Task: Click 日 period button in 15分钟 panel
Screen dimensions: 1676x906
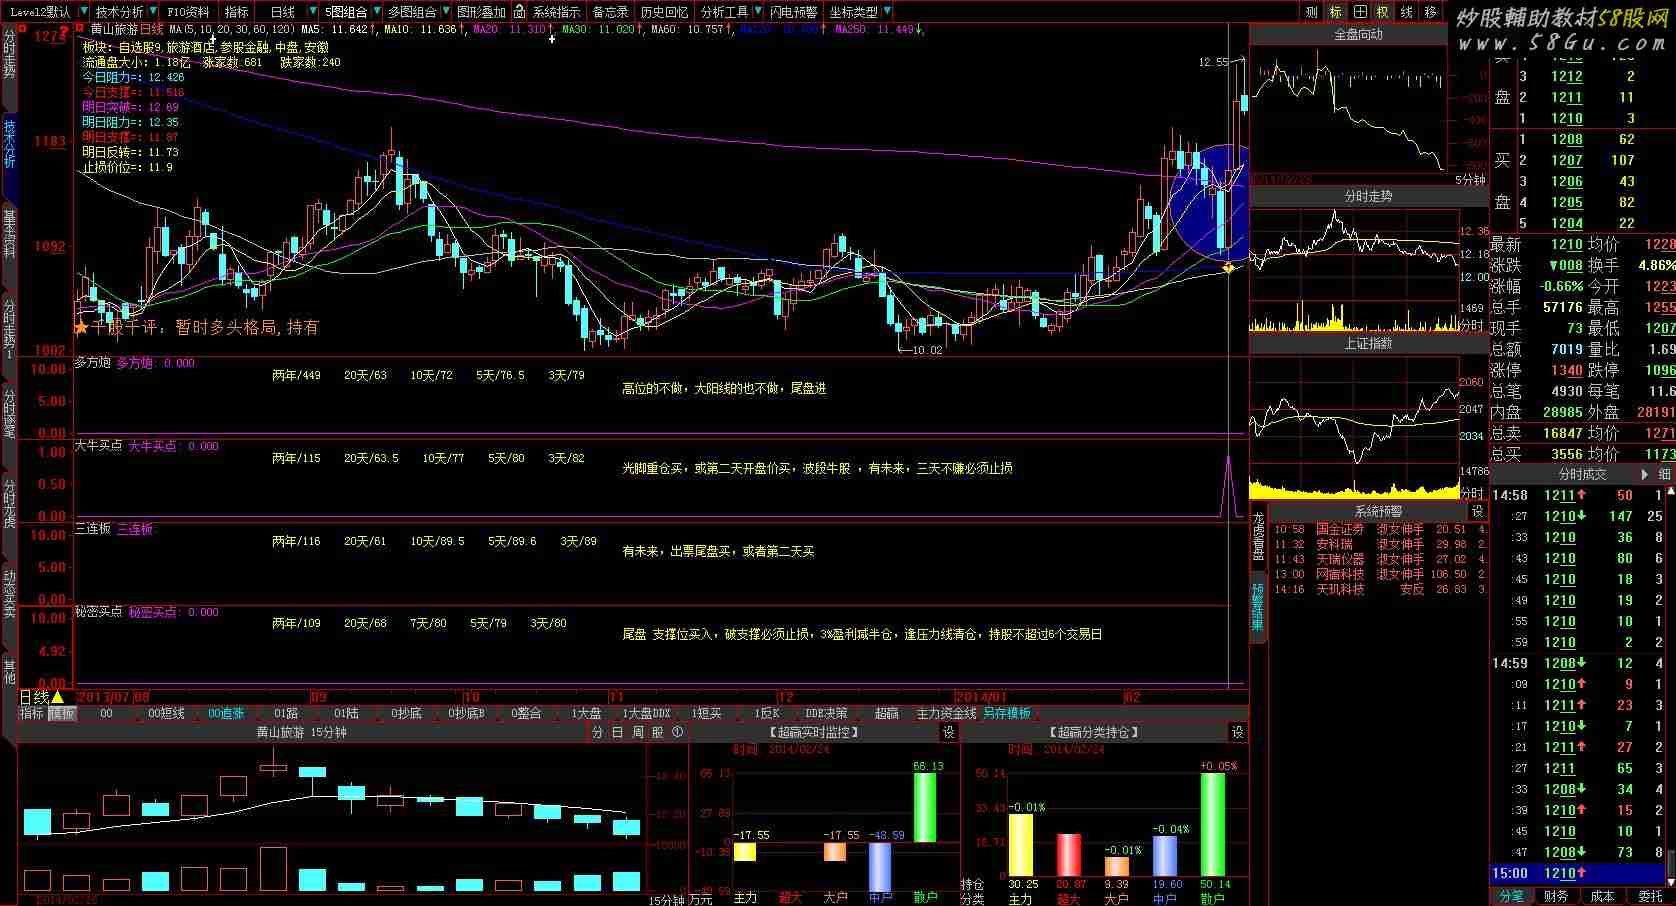Action: click(617, 733)
